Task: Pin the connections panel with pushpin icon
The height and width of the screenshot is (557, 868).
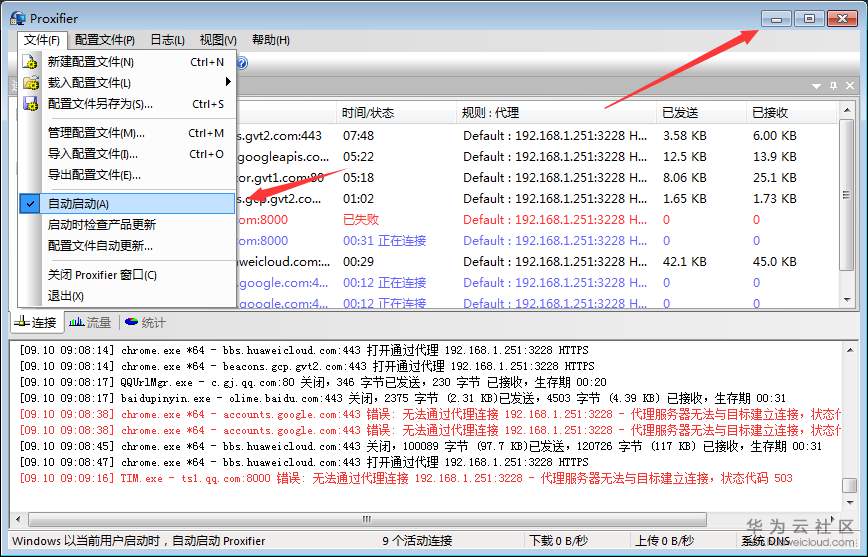Action: pyautogui.click(x=833, y=86)
